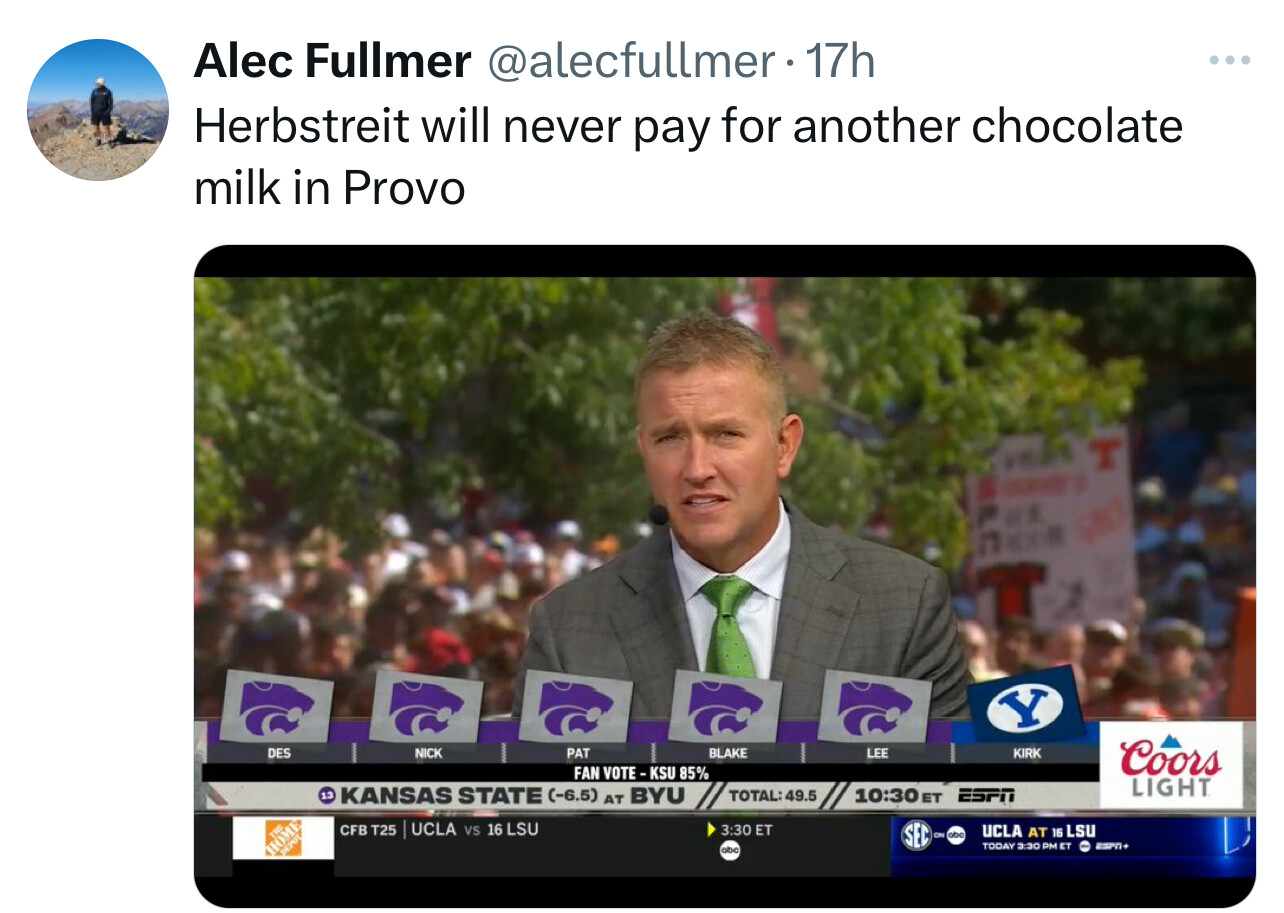Click the Kansas State logo above NICK
The width and height of the screenshot is (1284, 913).
click(426, 706)
